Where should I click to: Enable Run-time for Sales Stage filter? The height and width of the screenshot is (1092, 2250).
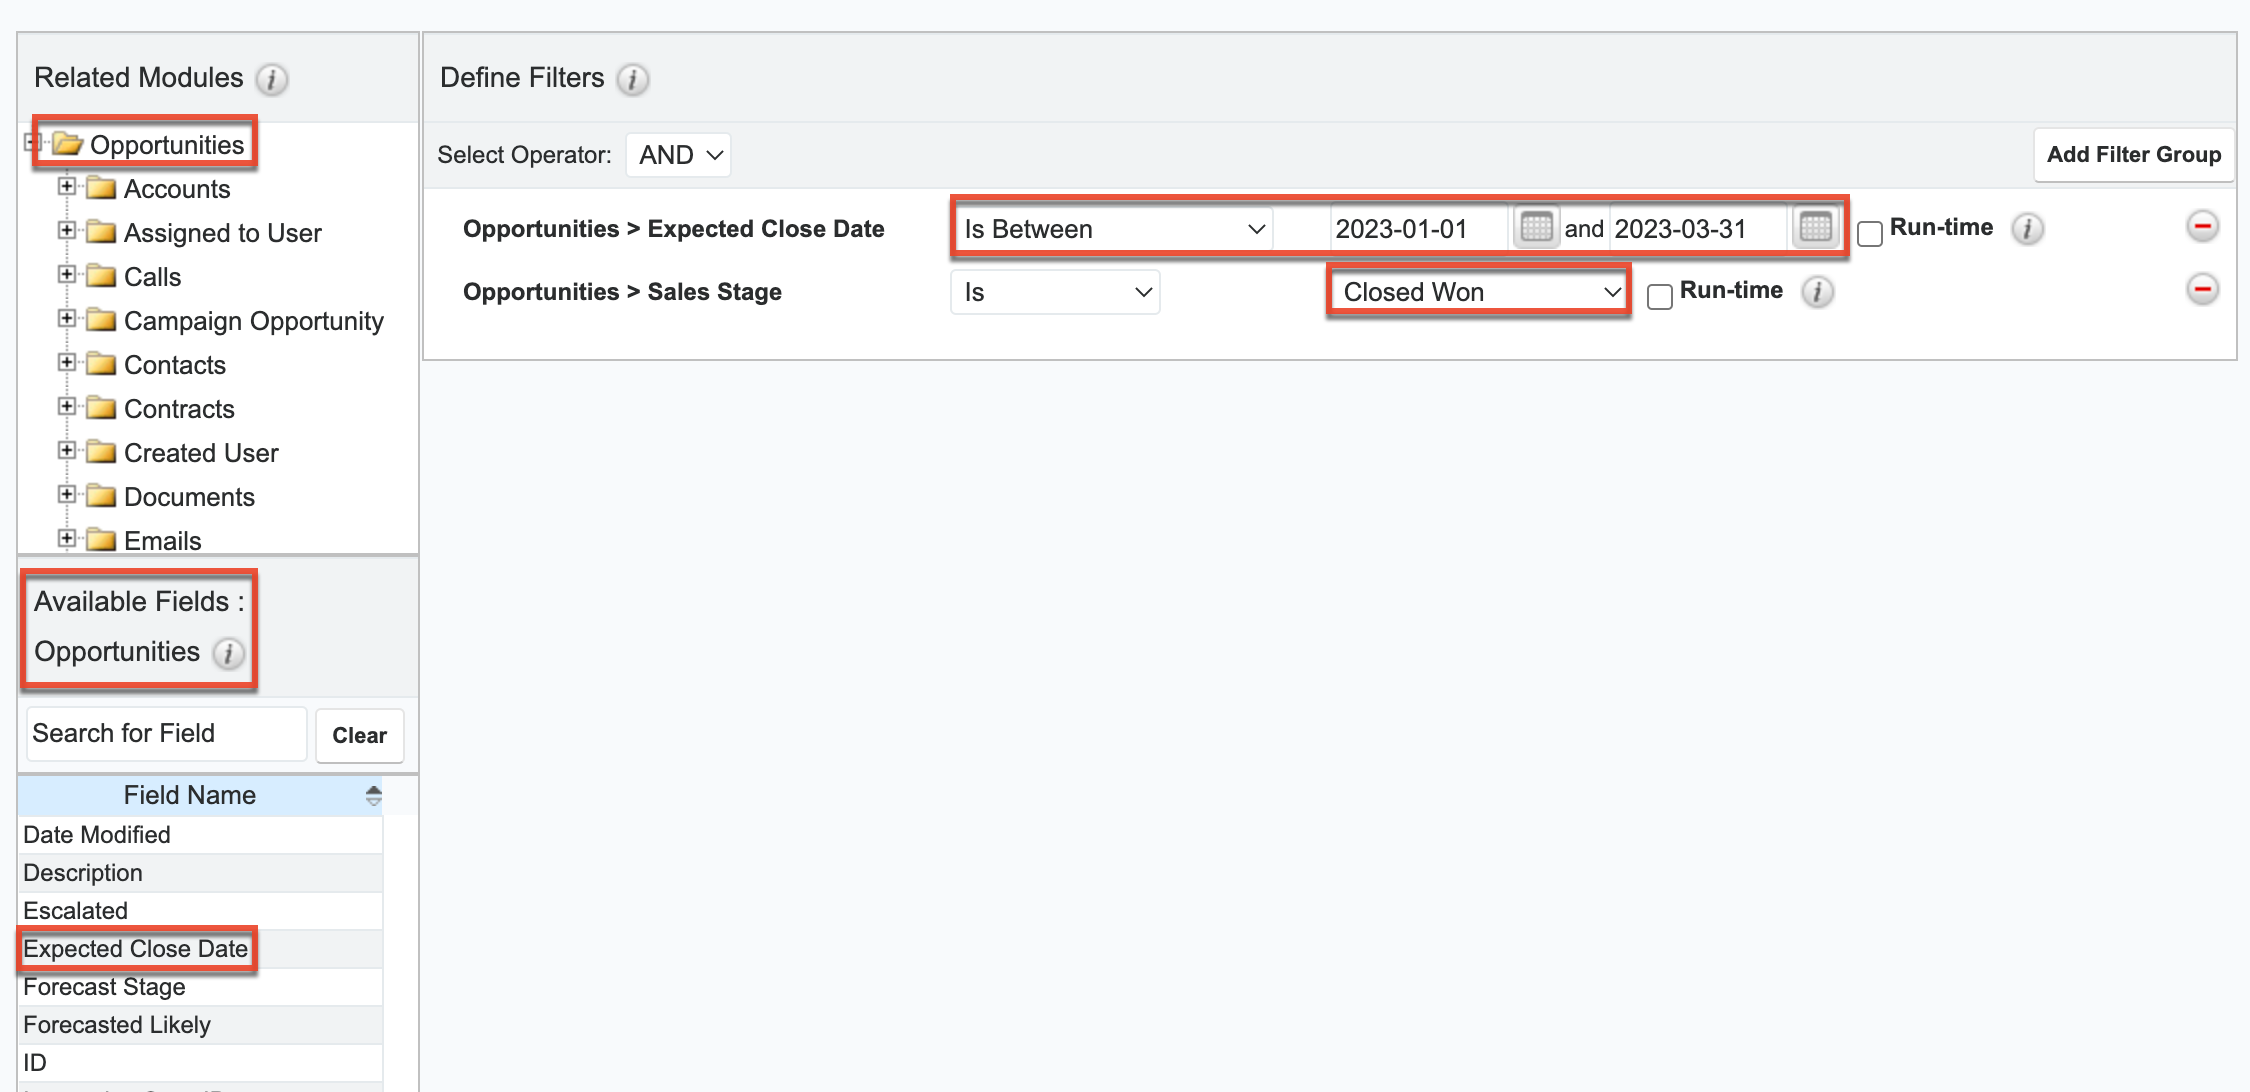(1659, 297)
